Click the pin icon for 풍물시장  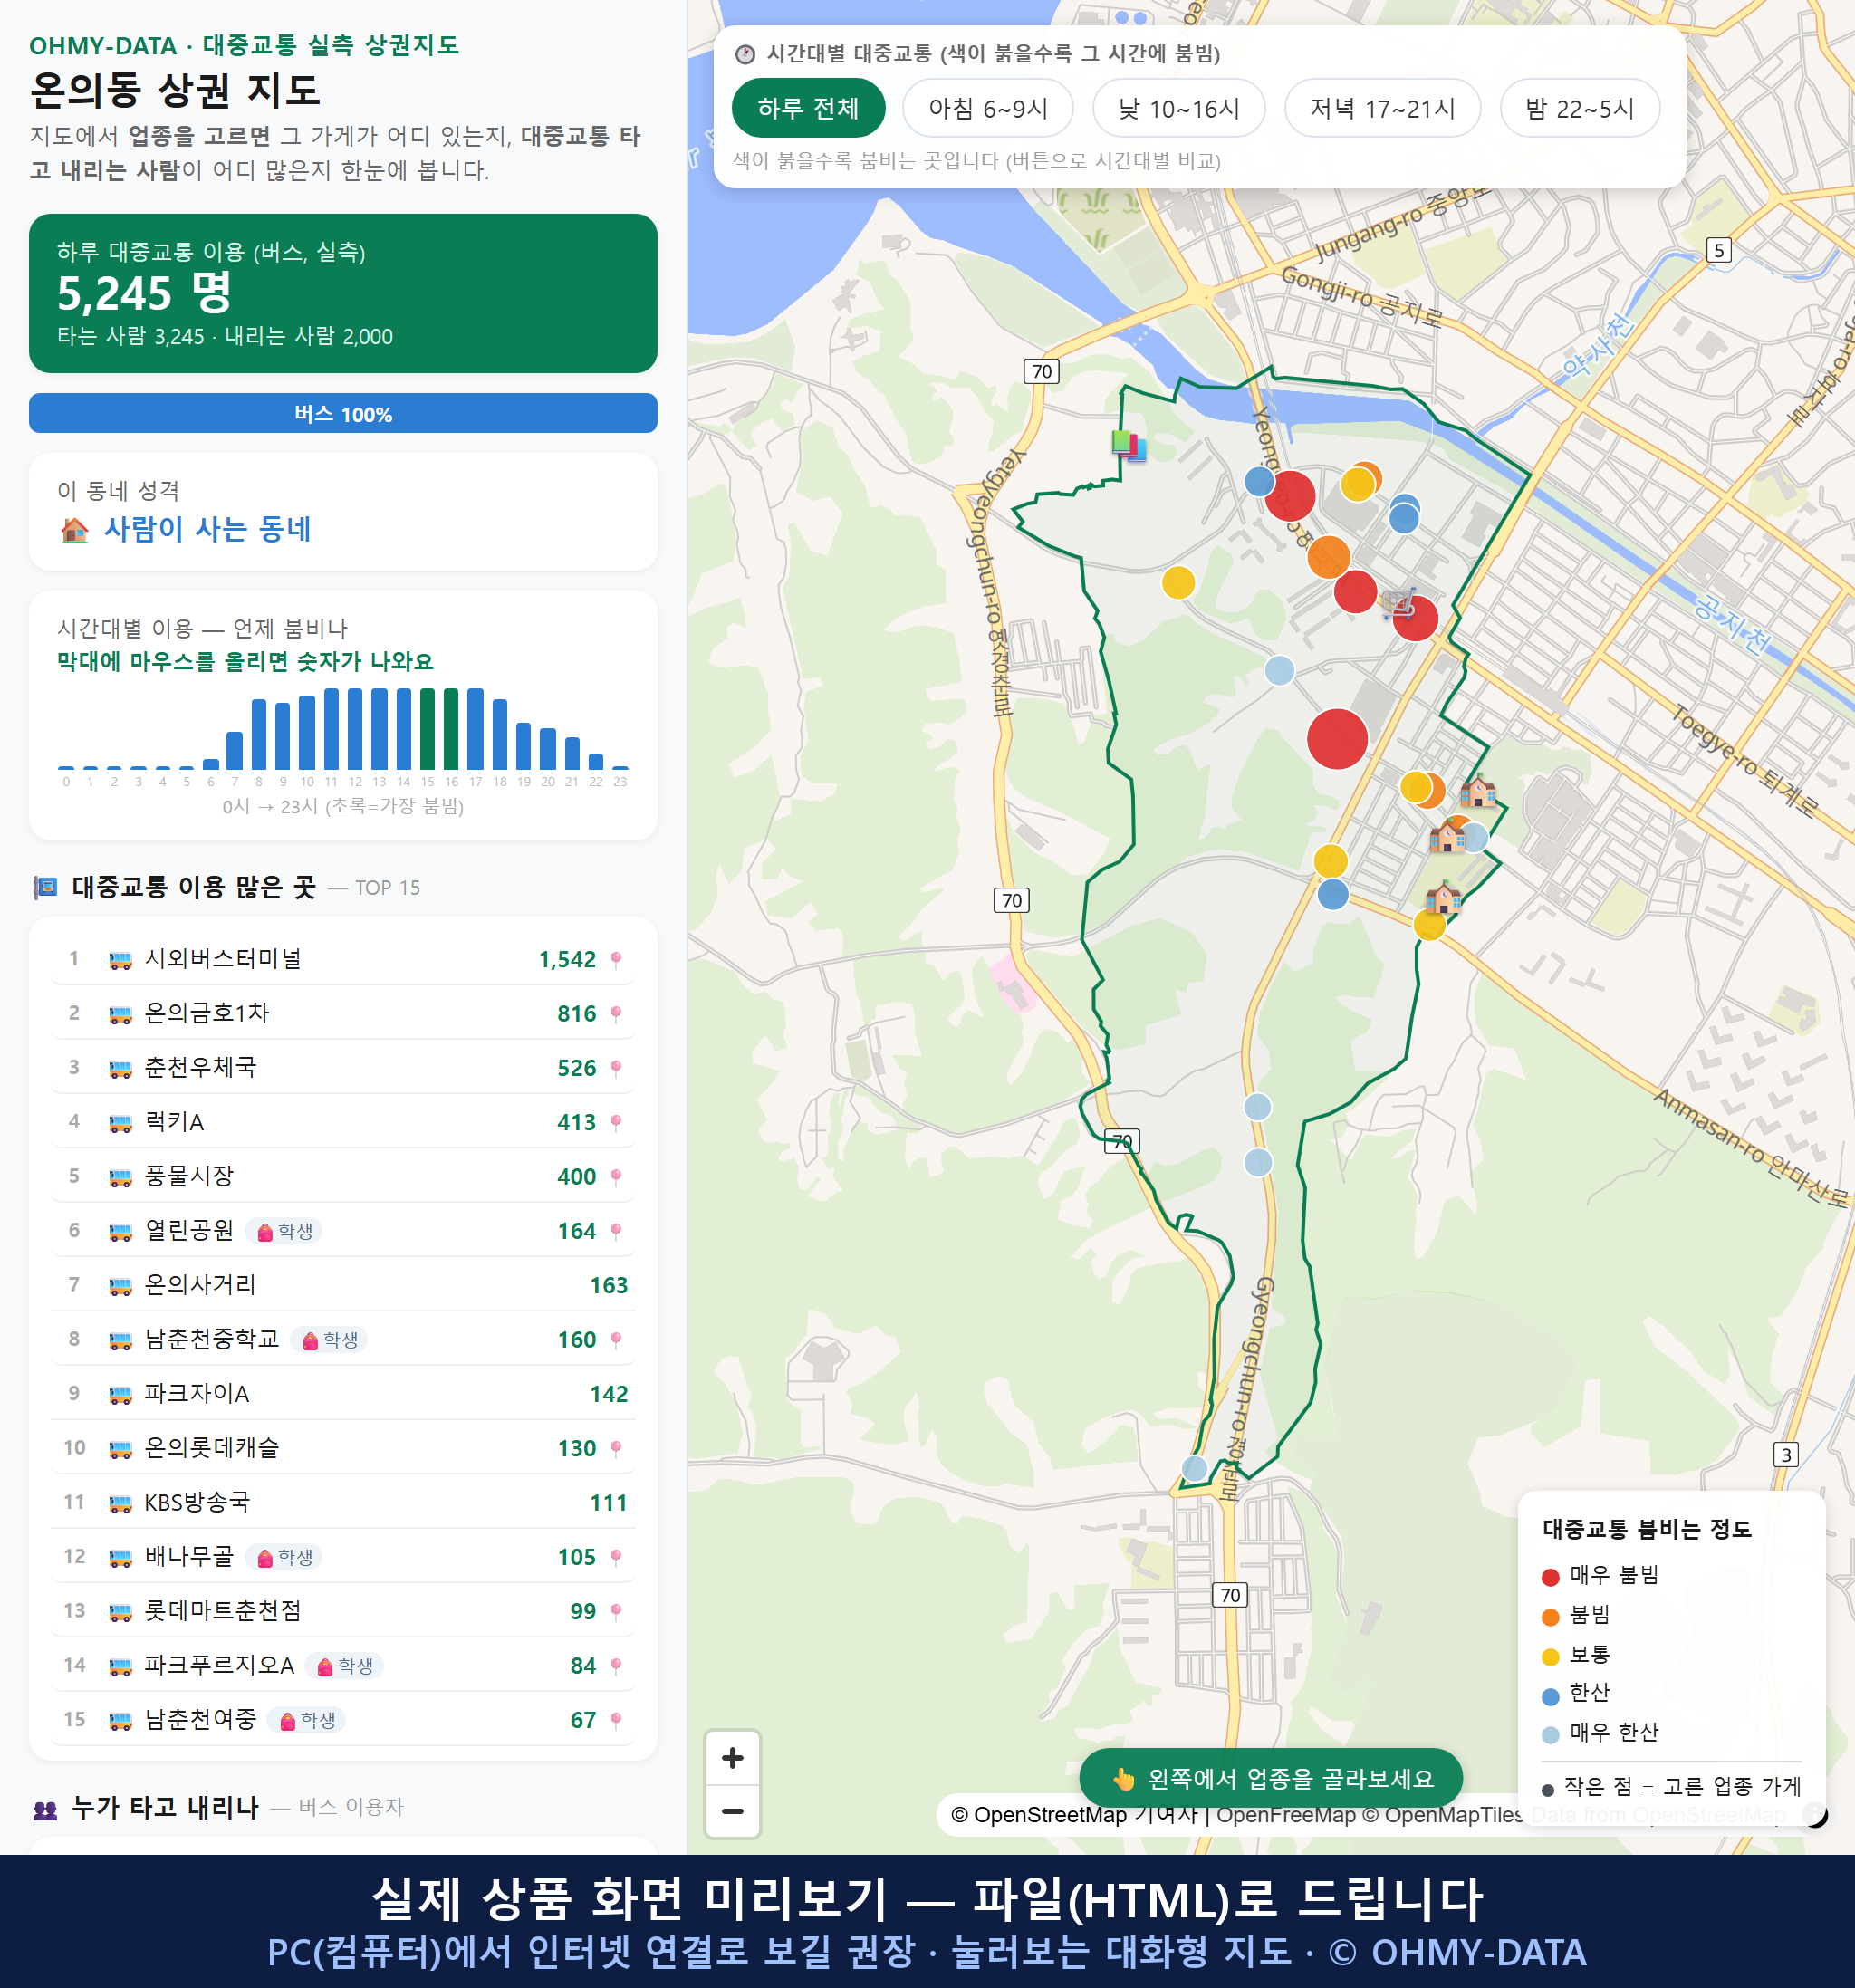[616, 1177]
